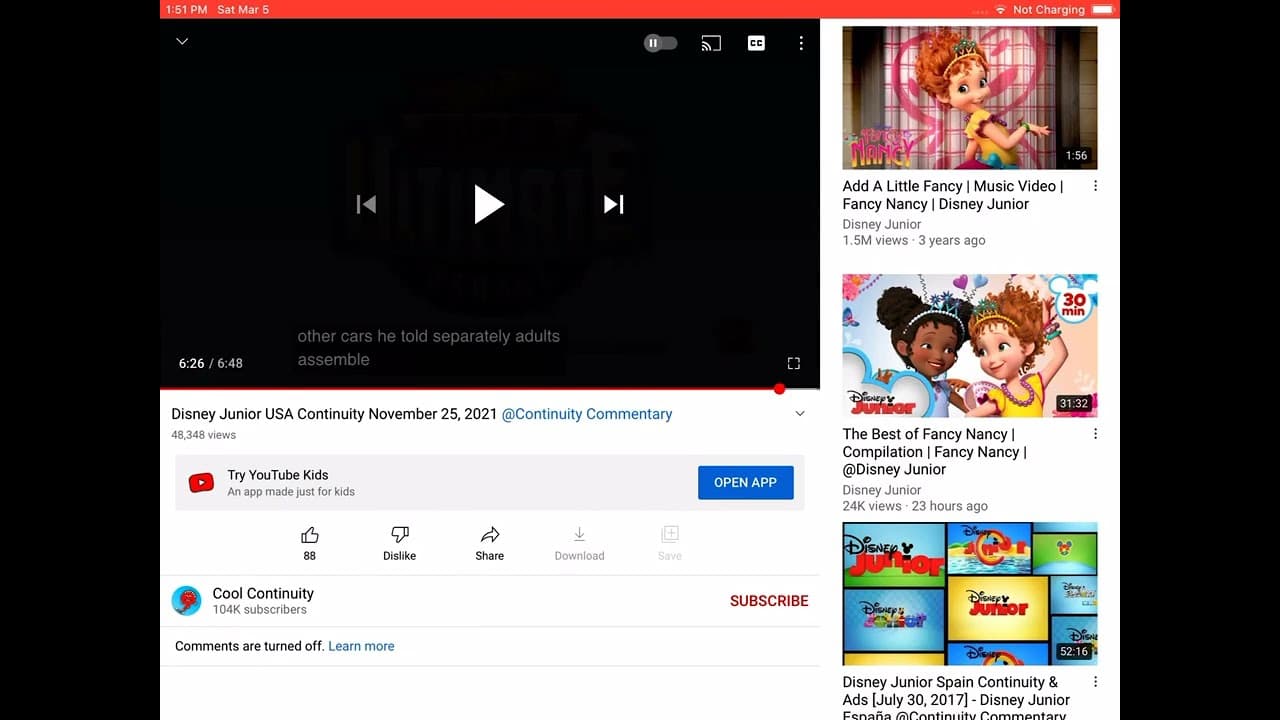Click The Best of Fancy Nancy title
This screenshot has height=720, width=1280.
coord(934,451)
